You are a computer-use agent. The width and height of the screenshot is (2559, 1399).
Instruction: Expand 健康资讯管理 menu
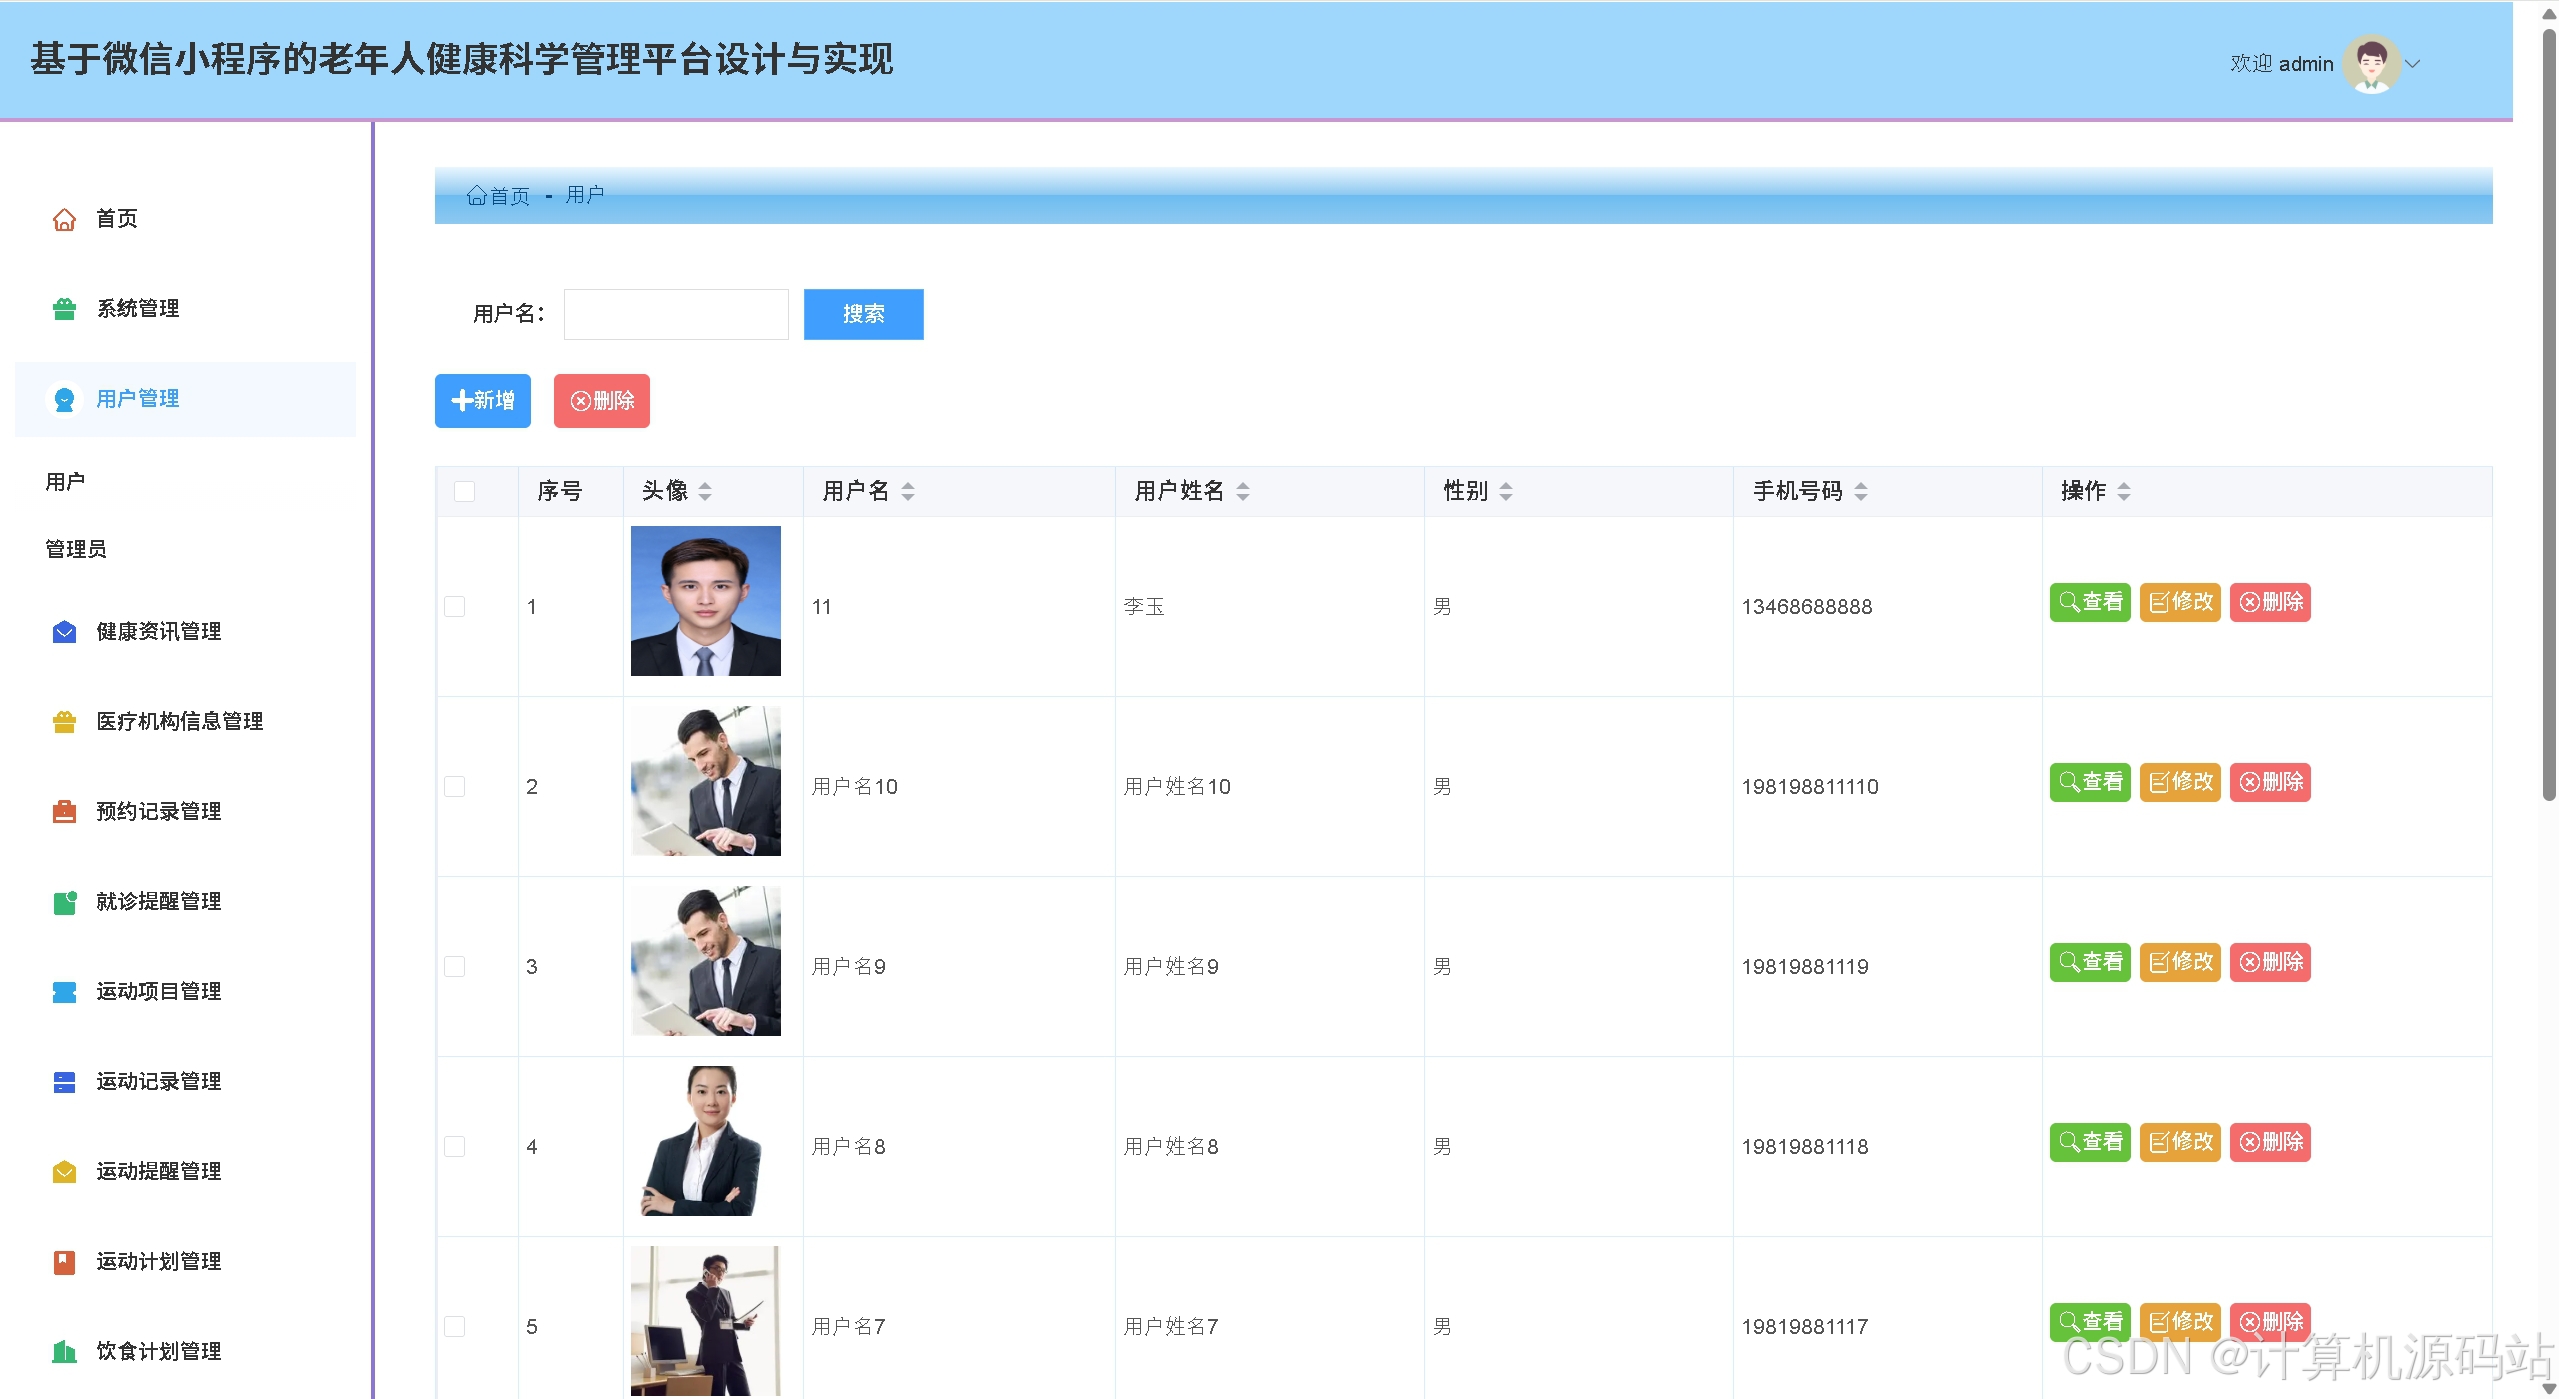click(185, 632)
